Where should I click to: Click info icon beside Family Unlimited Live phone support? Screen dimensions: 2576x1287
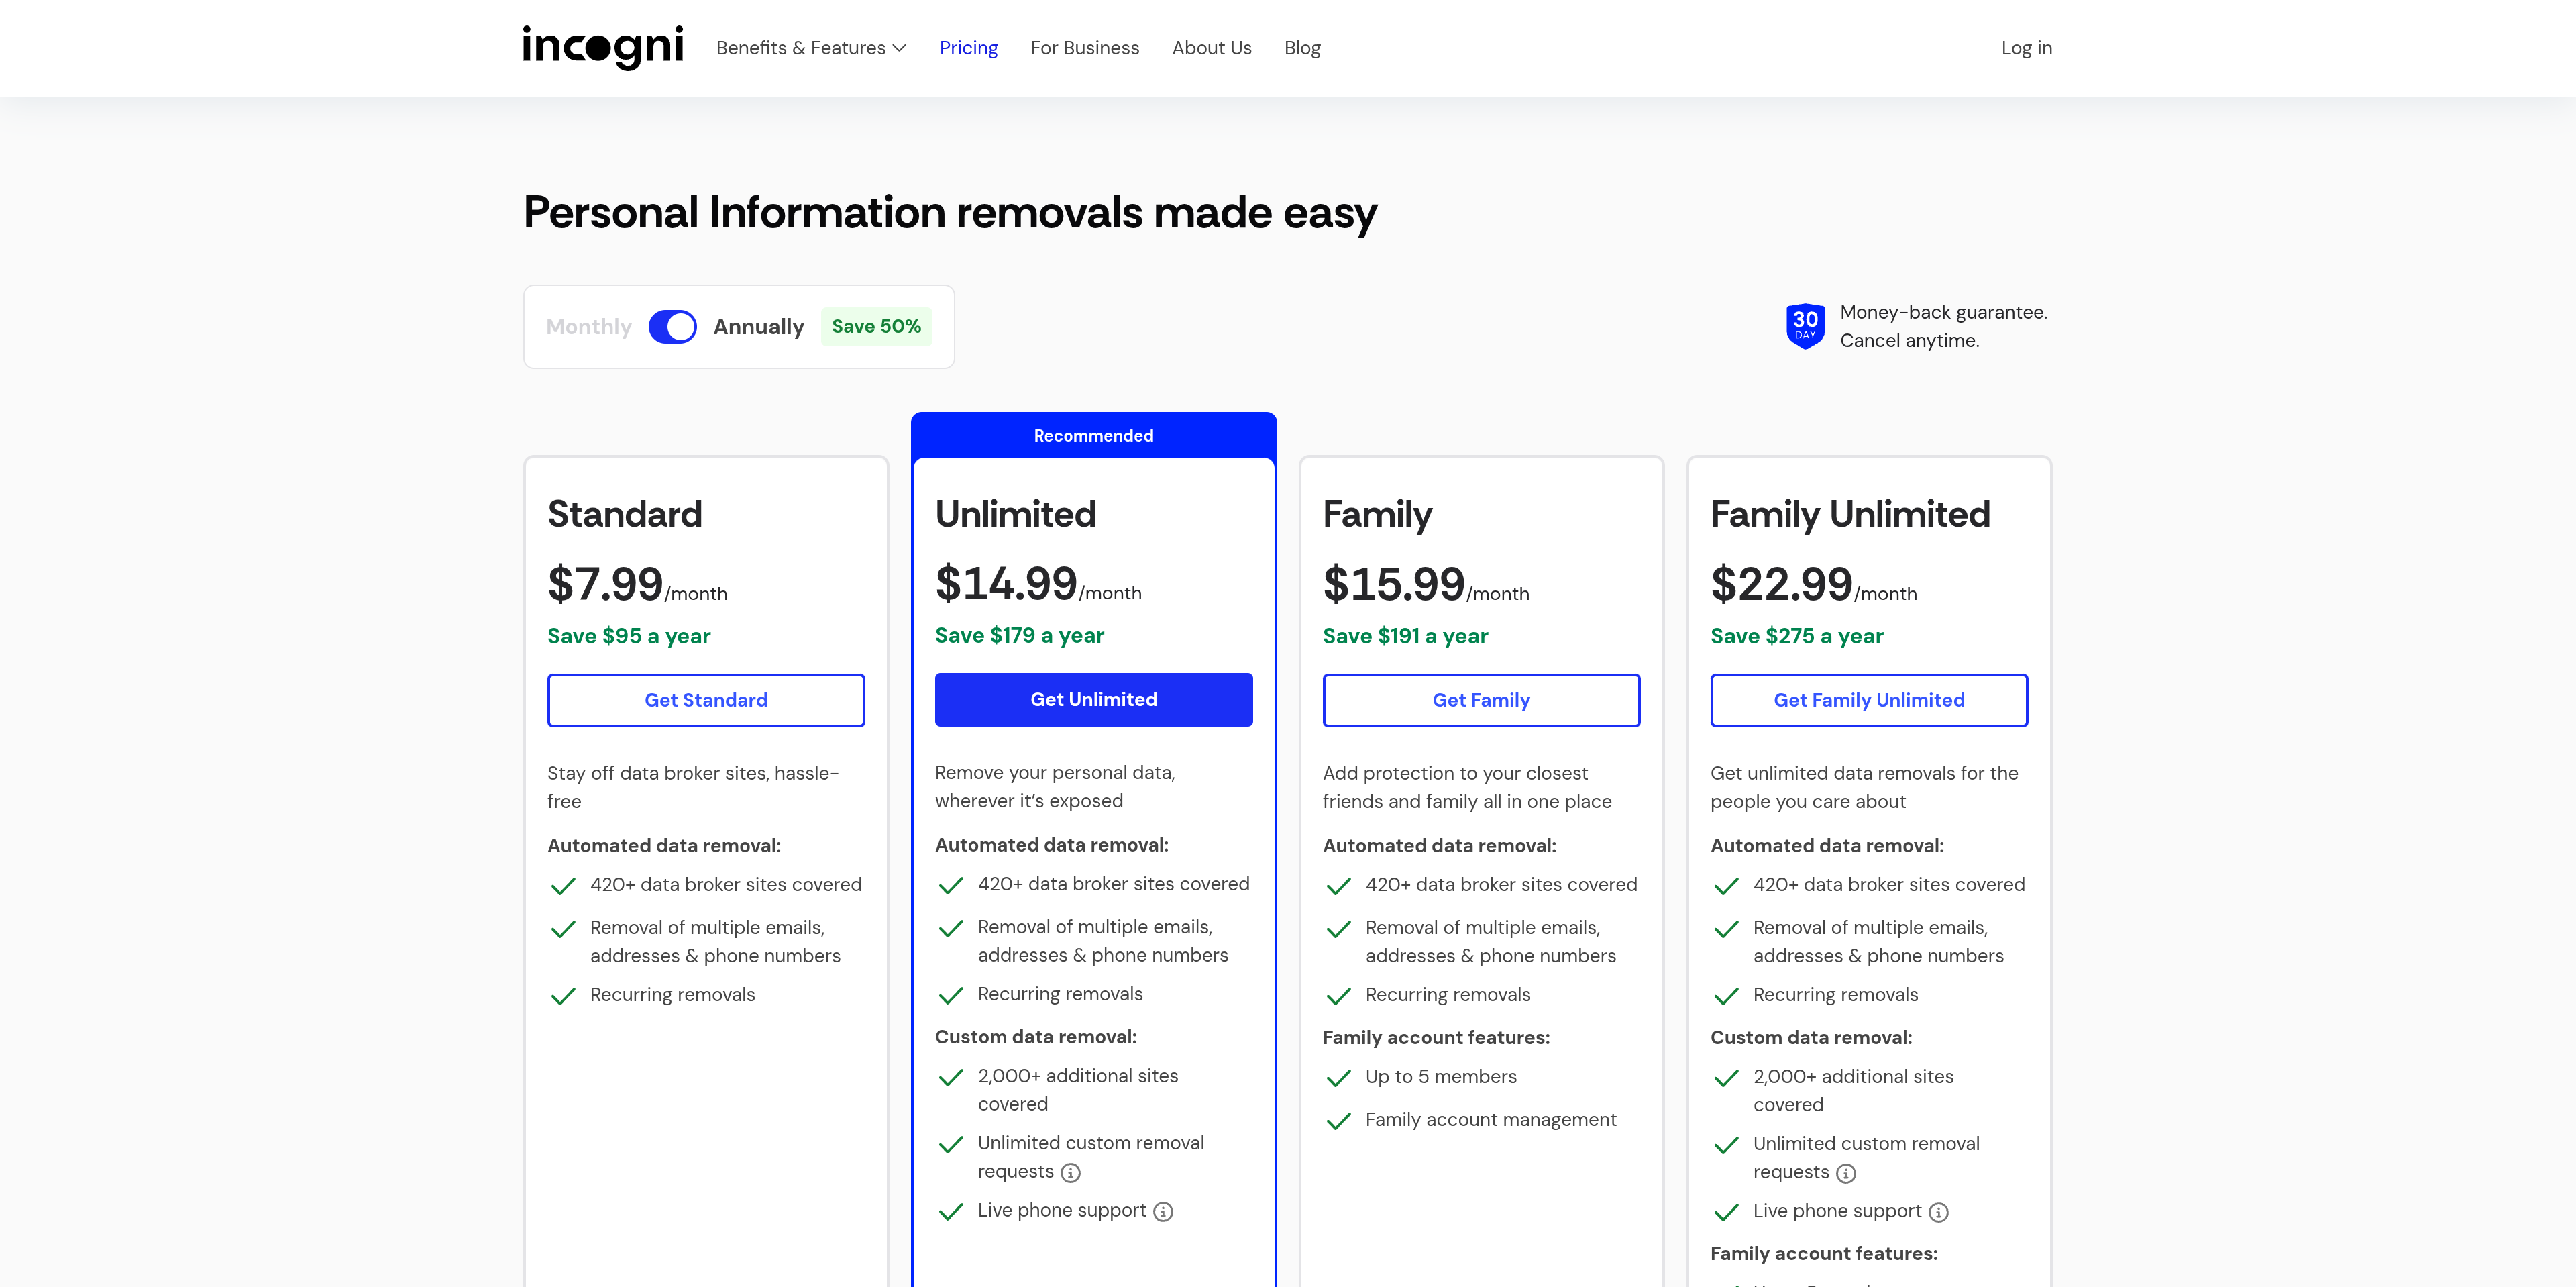[1938, 1212]
